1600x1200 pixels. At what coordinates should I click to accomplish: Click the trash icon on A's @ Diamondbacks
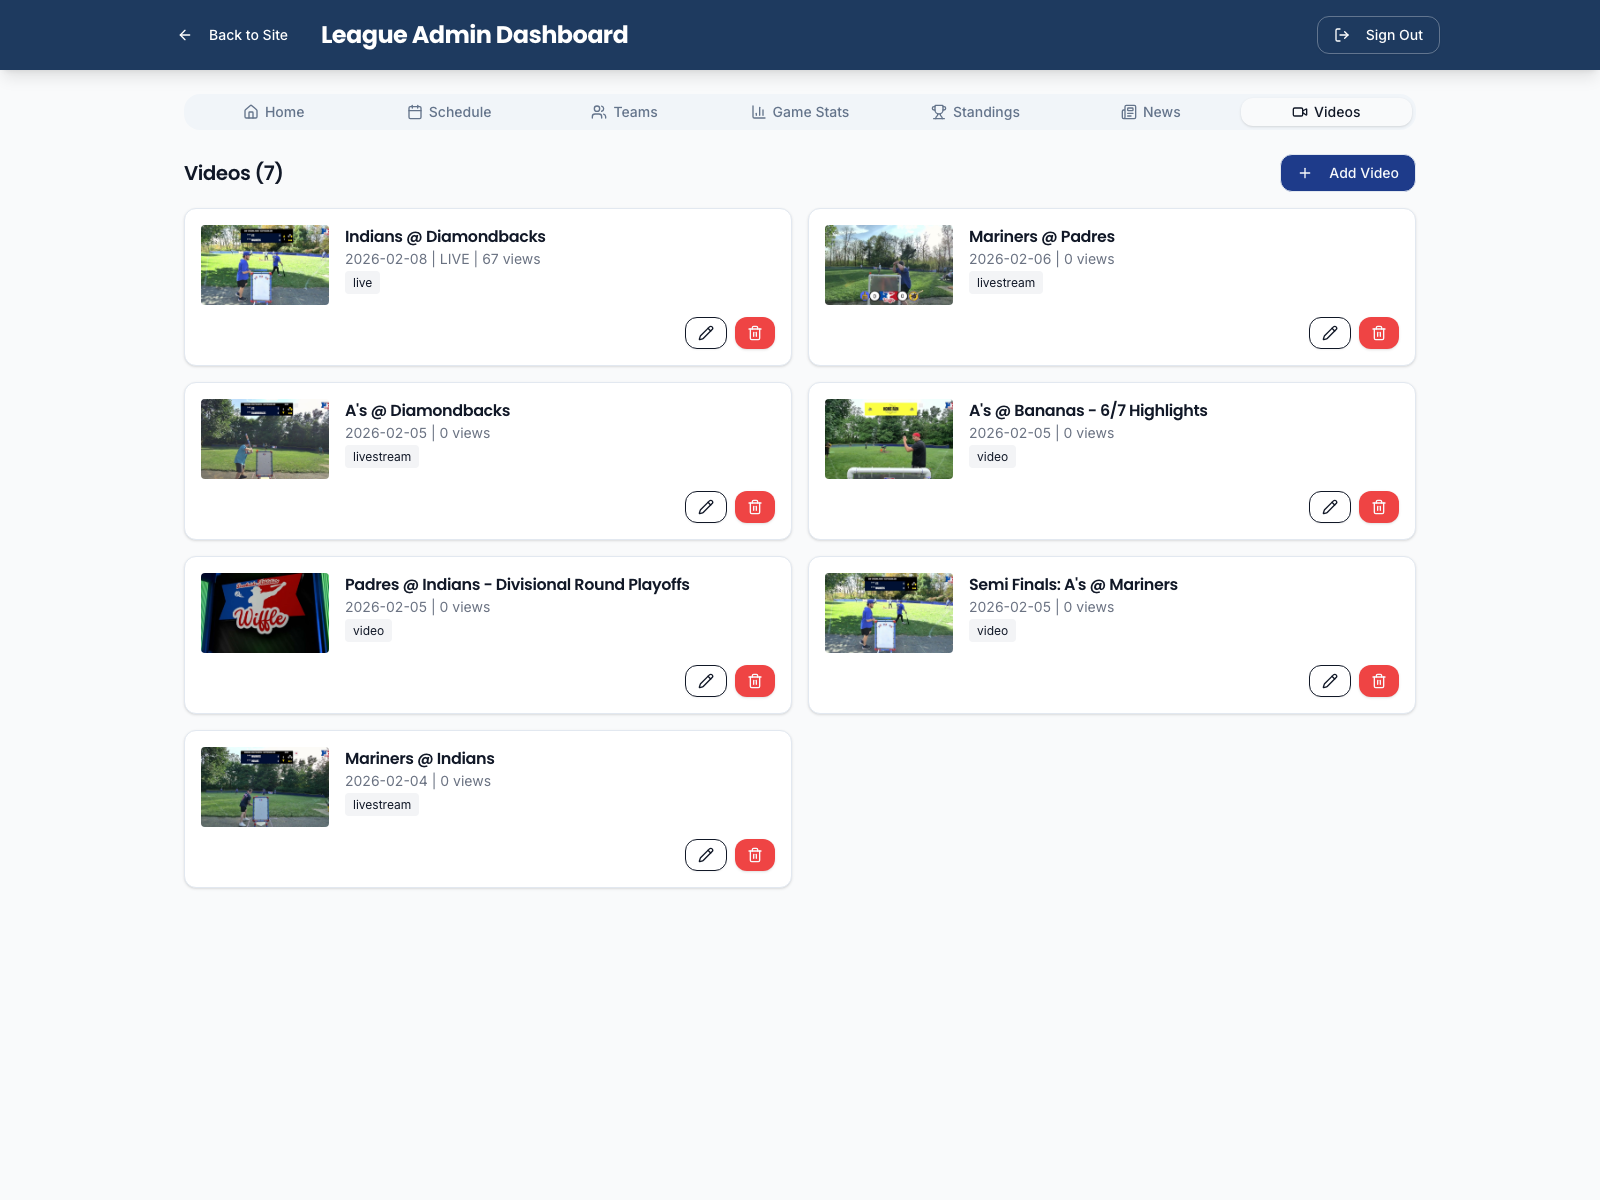click(x=755, y=507)
